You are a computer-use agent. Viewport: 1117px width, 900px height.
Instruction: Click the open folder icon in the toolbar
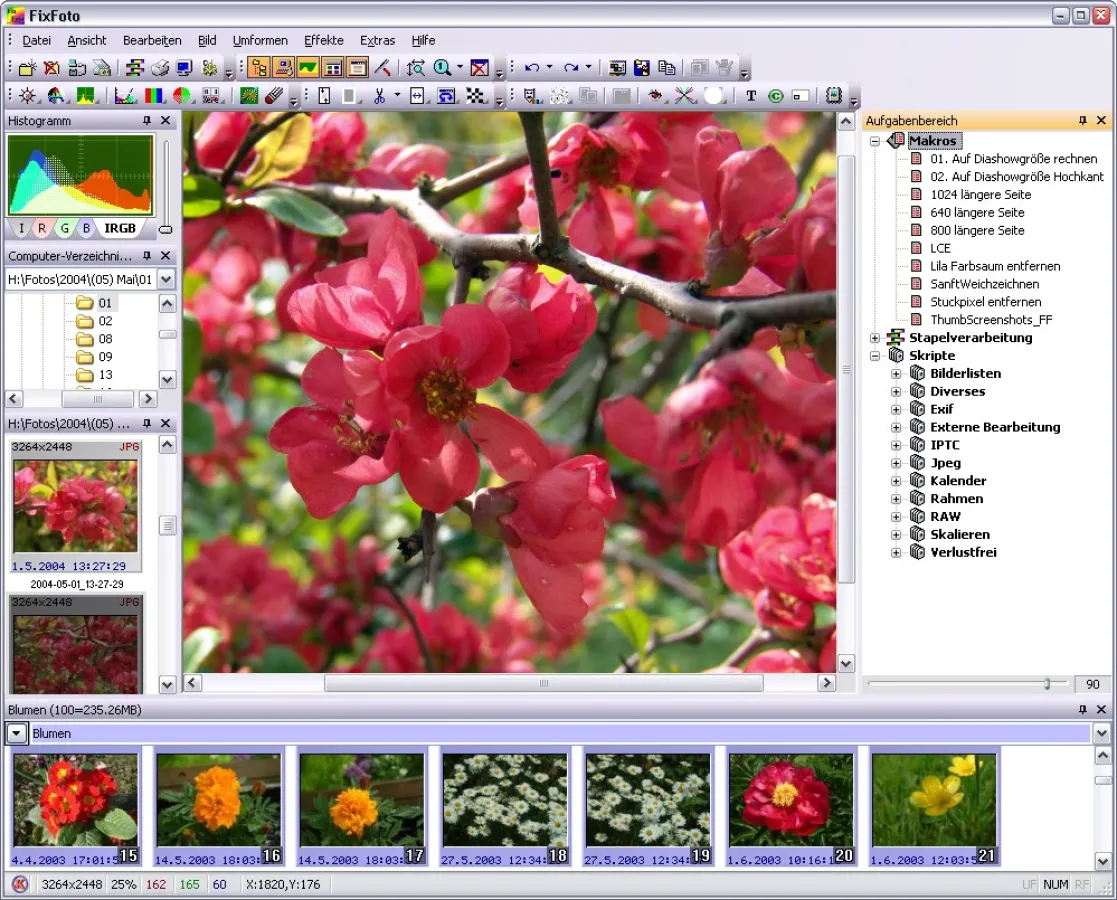coord(27,68)
